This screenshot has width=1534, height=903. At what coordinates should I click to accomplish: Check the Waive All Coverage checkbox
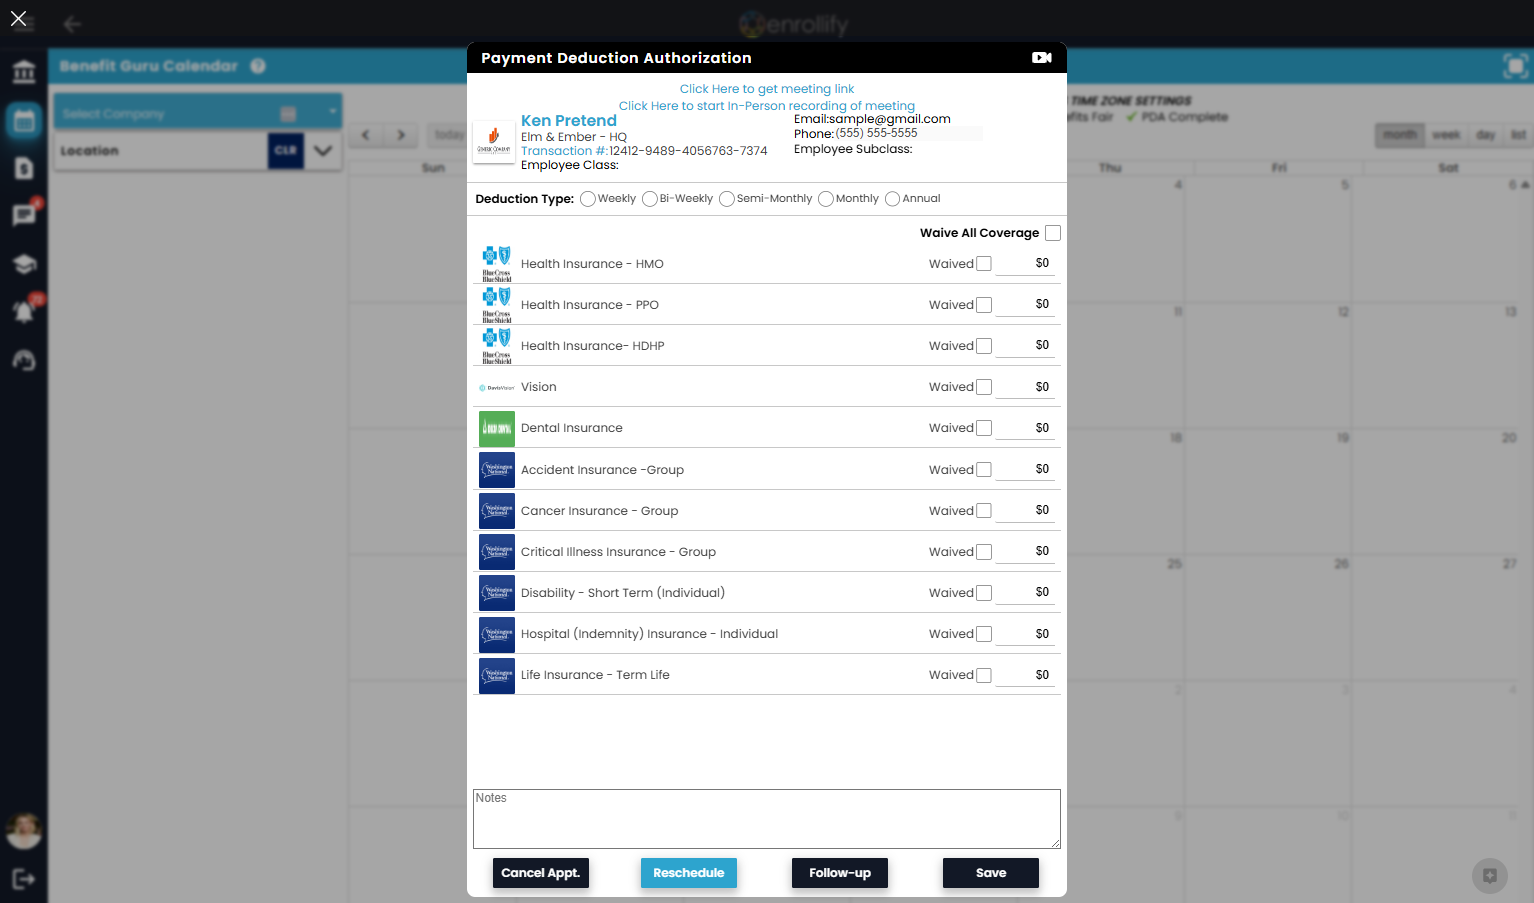1053,233
